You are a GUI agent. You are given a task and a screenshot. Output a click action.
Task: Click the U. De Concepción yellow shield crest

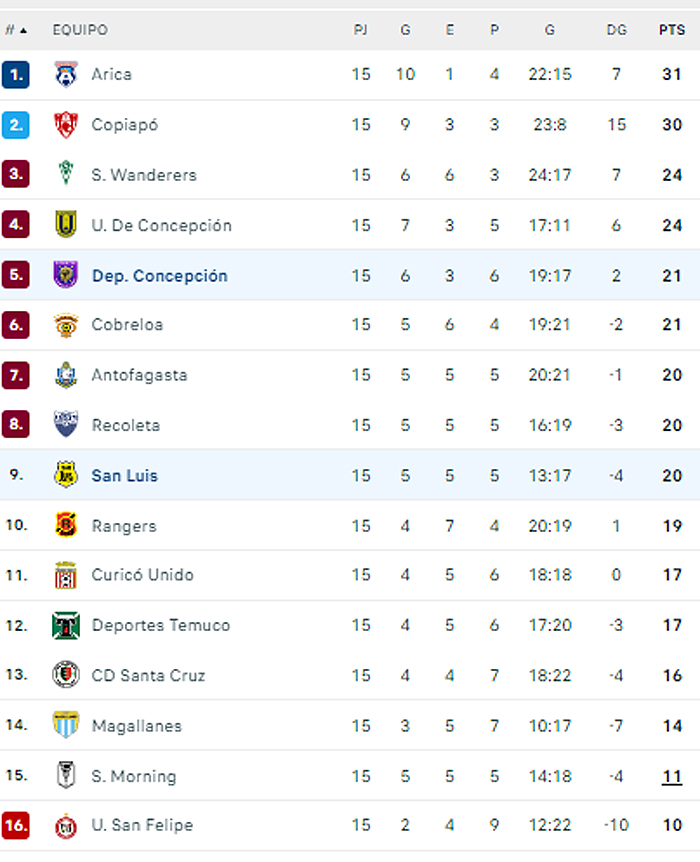[x=66, y=225]
